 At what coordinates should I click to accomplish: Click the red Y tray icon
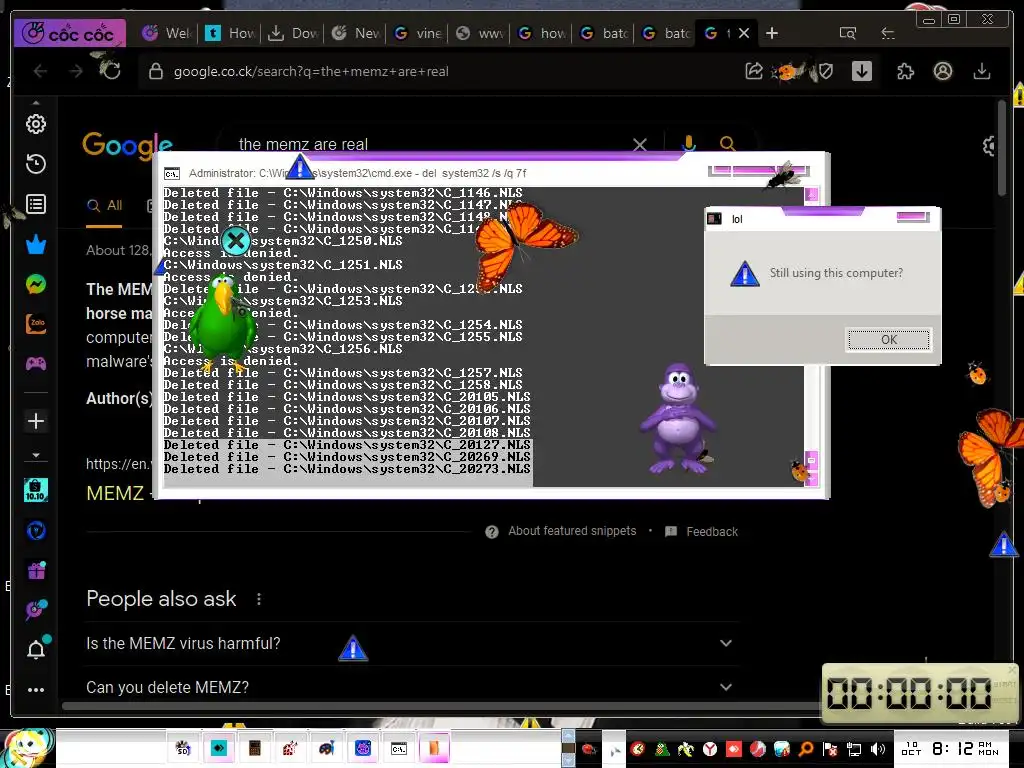pyautogui.click(x=710, y=749)
